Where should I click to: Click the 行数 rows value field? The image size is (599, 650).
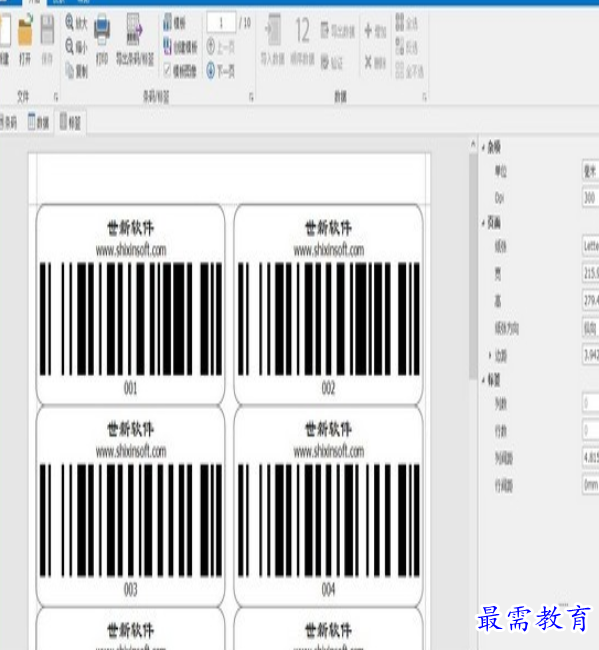coord(591,431)
